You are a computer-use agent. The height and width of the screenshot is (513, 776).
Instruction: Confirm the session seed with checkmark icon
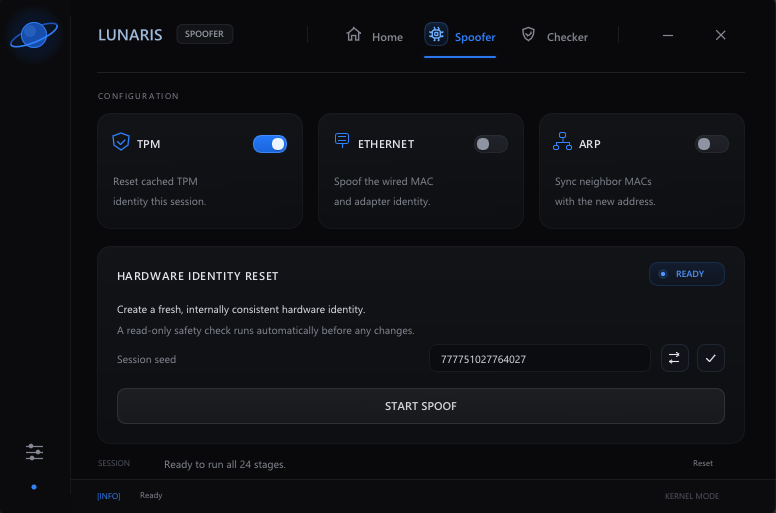(x=711, y=358)
